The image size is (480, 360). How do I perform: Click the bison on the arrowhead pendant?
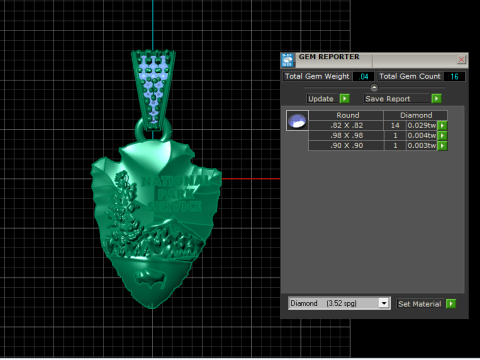(x=150, y=278)
